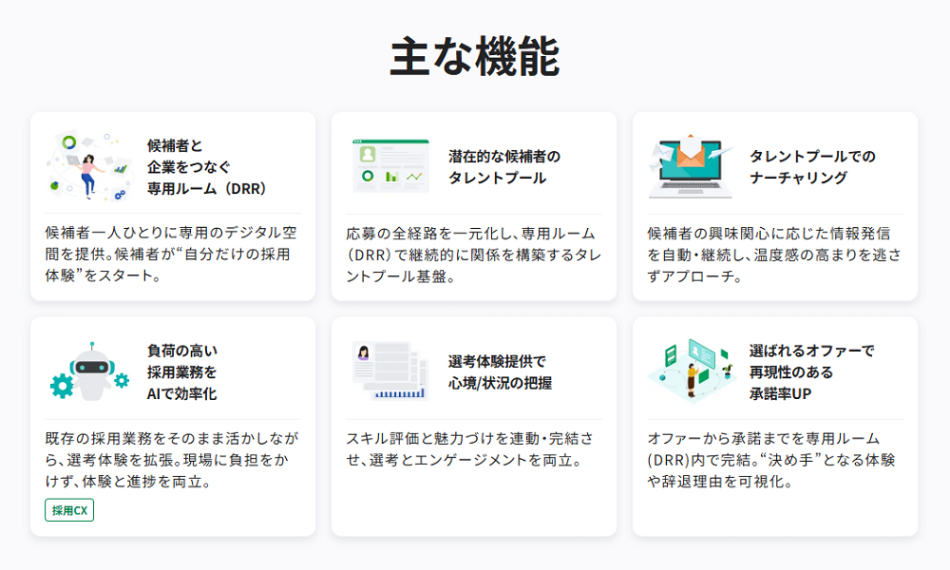This screenshot has height=570, width=950.
Task: Click the candidate profile documents illustration
Action: coord(390,372)
